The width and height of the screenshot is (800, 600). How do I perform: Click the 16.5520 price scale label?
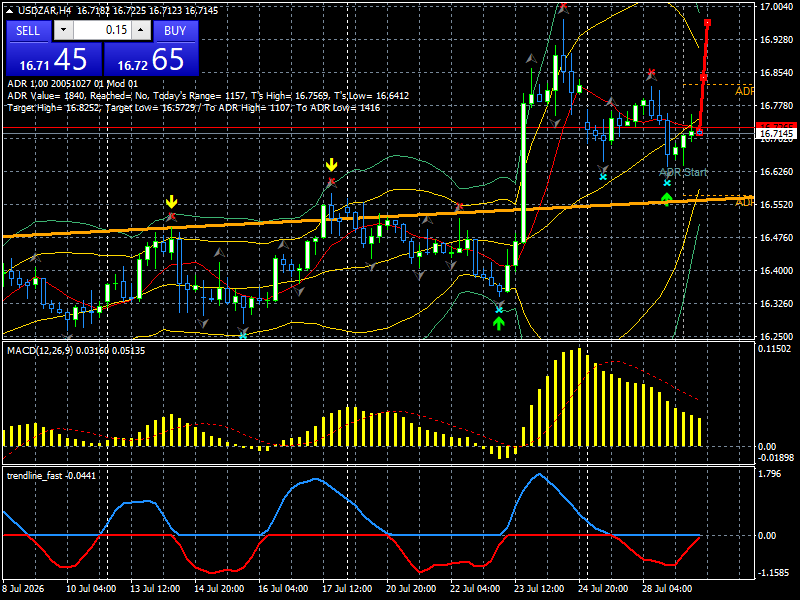click(x=777, y=205)
